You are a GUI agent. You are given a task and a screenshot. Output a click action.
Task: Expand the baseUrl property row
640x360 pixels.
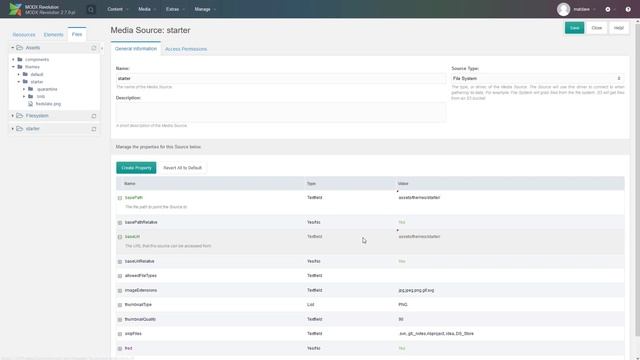click(x=120, y=237)
